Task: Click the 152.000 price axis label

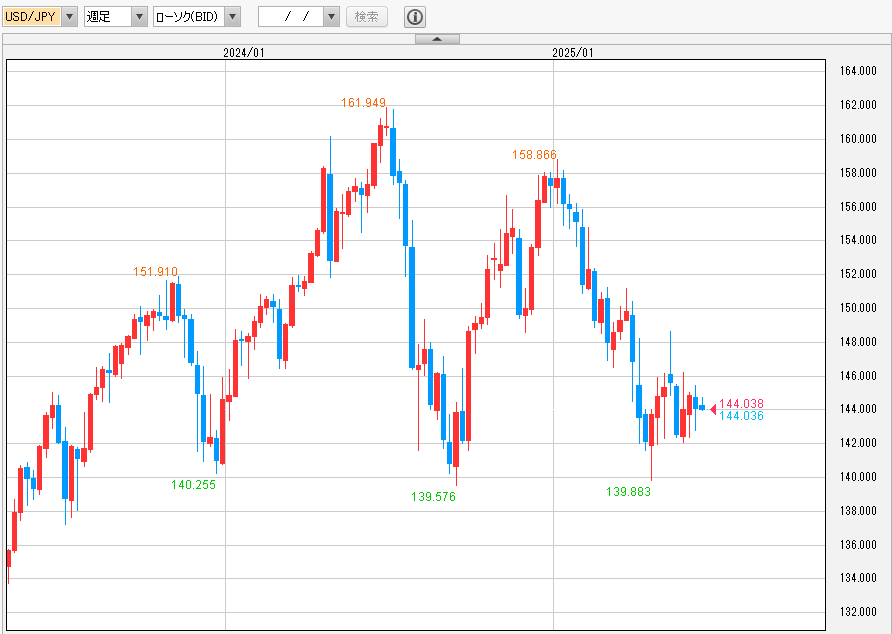Action: click(858, 273)
